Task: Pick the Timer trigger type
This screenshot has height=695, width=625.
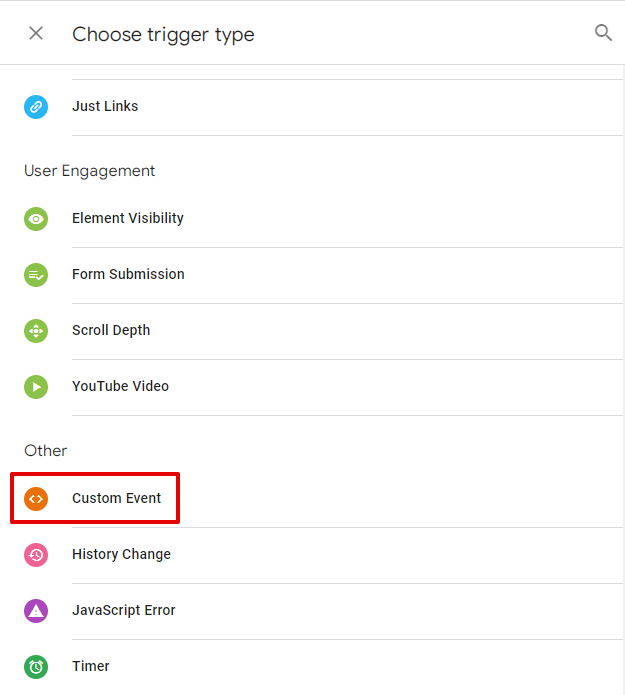Action: pos(91,666)
